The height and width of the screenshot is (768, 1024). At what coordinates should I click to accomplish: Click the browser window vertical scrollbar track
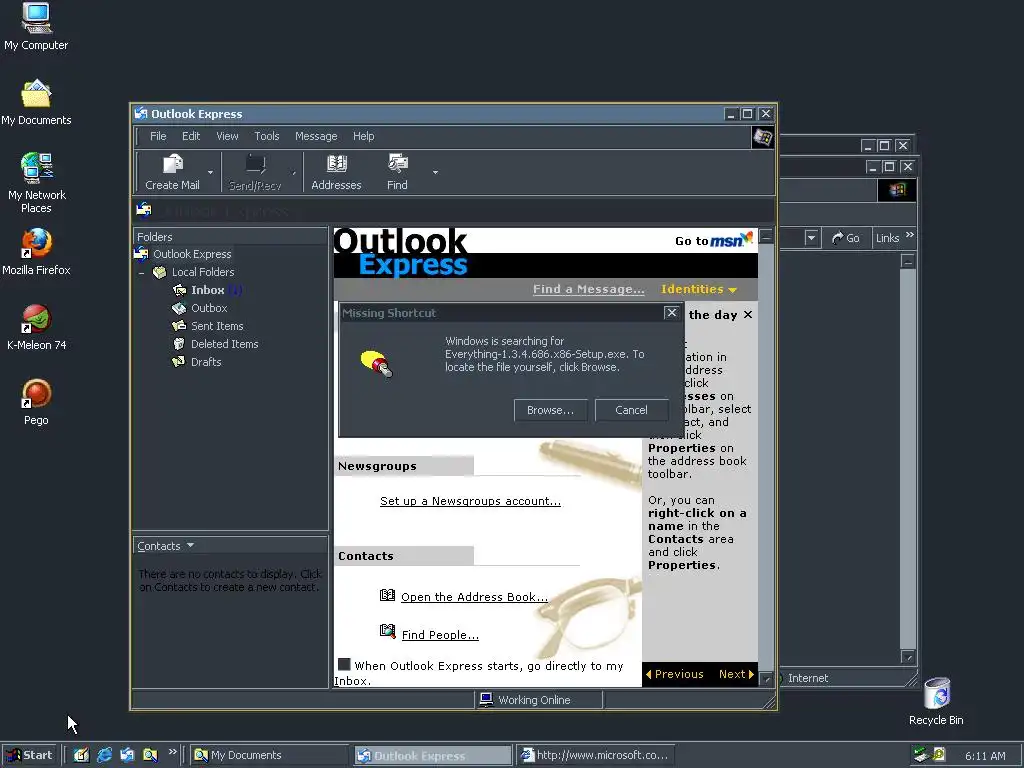click(908, 457)
